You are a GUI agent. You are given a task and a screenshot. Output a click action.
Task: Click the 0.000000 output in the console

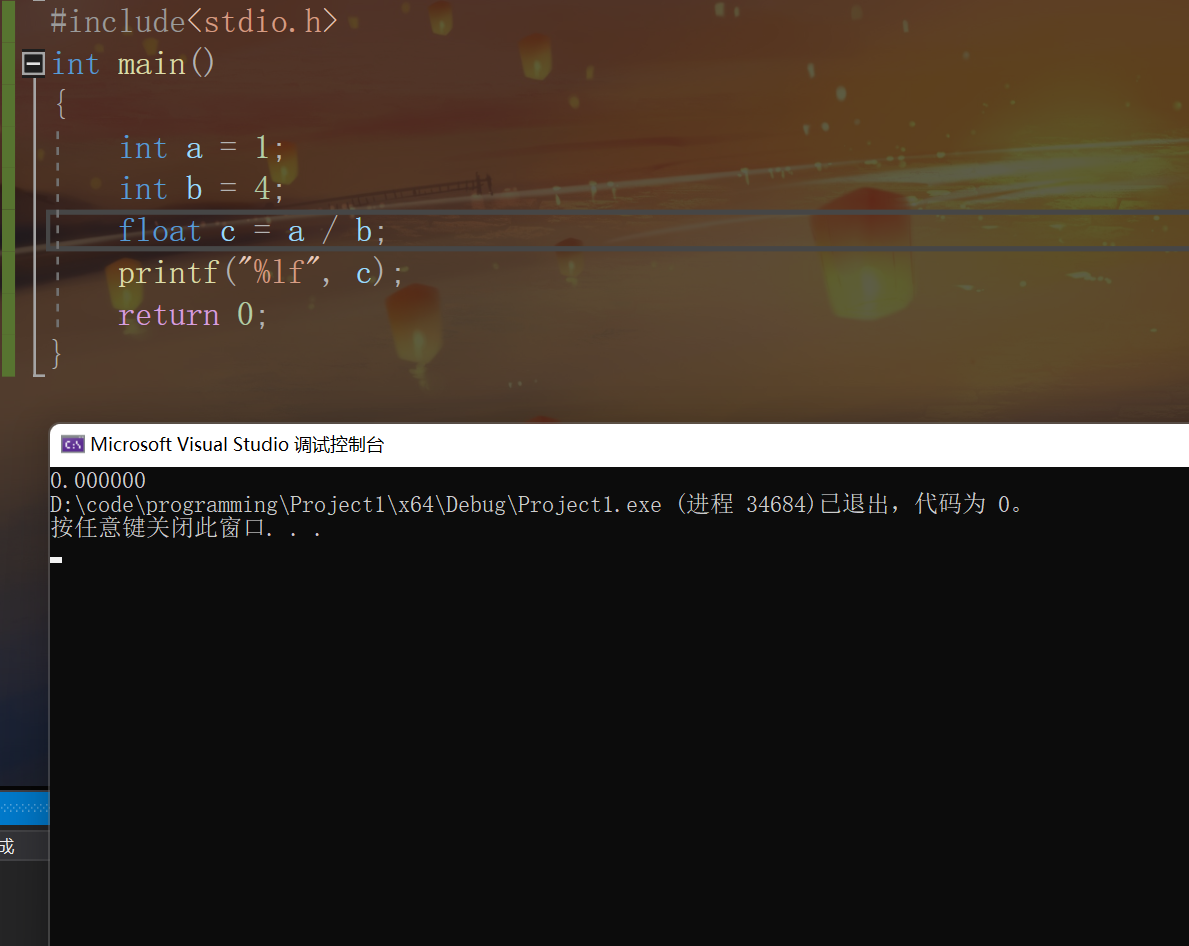(x=98, y=481)
